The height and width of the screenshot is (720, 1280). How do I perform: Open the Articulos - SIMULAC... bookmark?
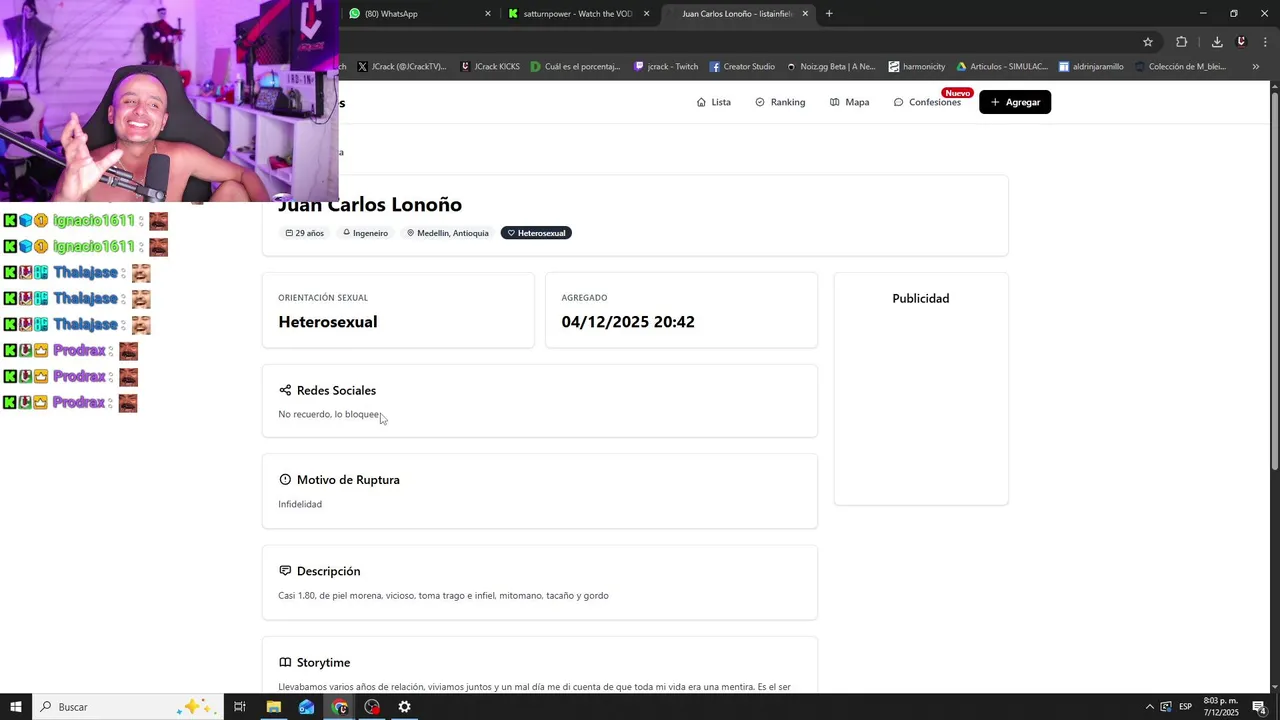pos(1002,67)
